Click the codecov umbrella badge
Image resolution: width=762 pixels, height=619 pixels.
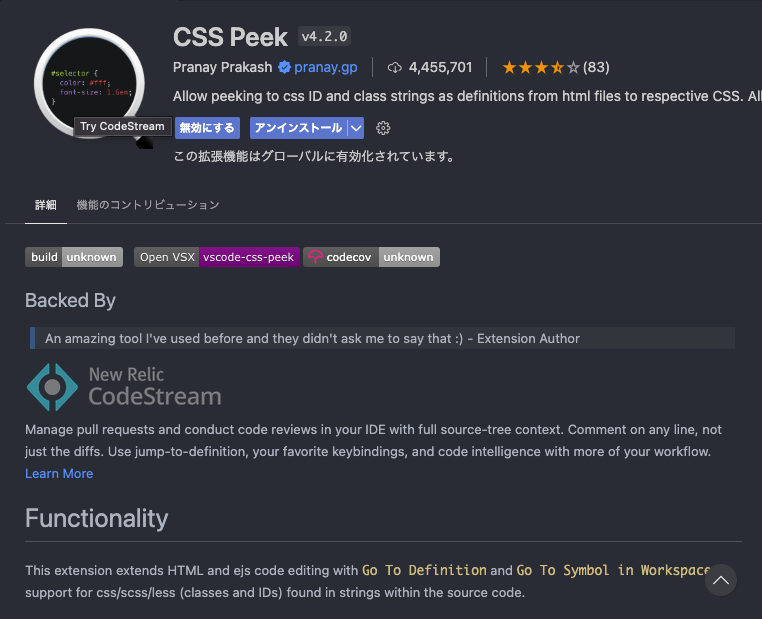(x=371, y=257)
